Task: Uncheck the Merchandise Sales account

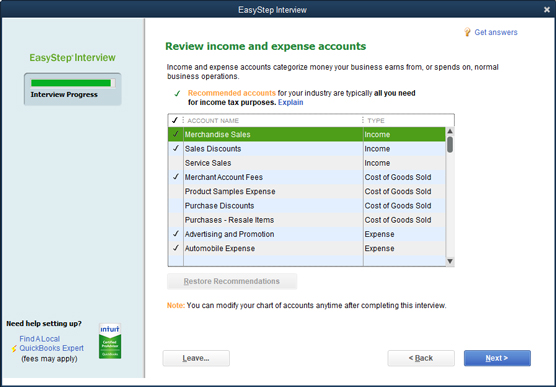Action: point(176,134)
